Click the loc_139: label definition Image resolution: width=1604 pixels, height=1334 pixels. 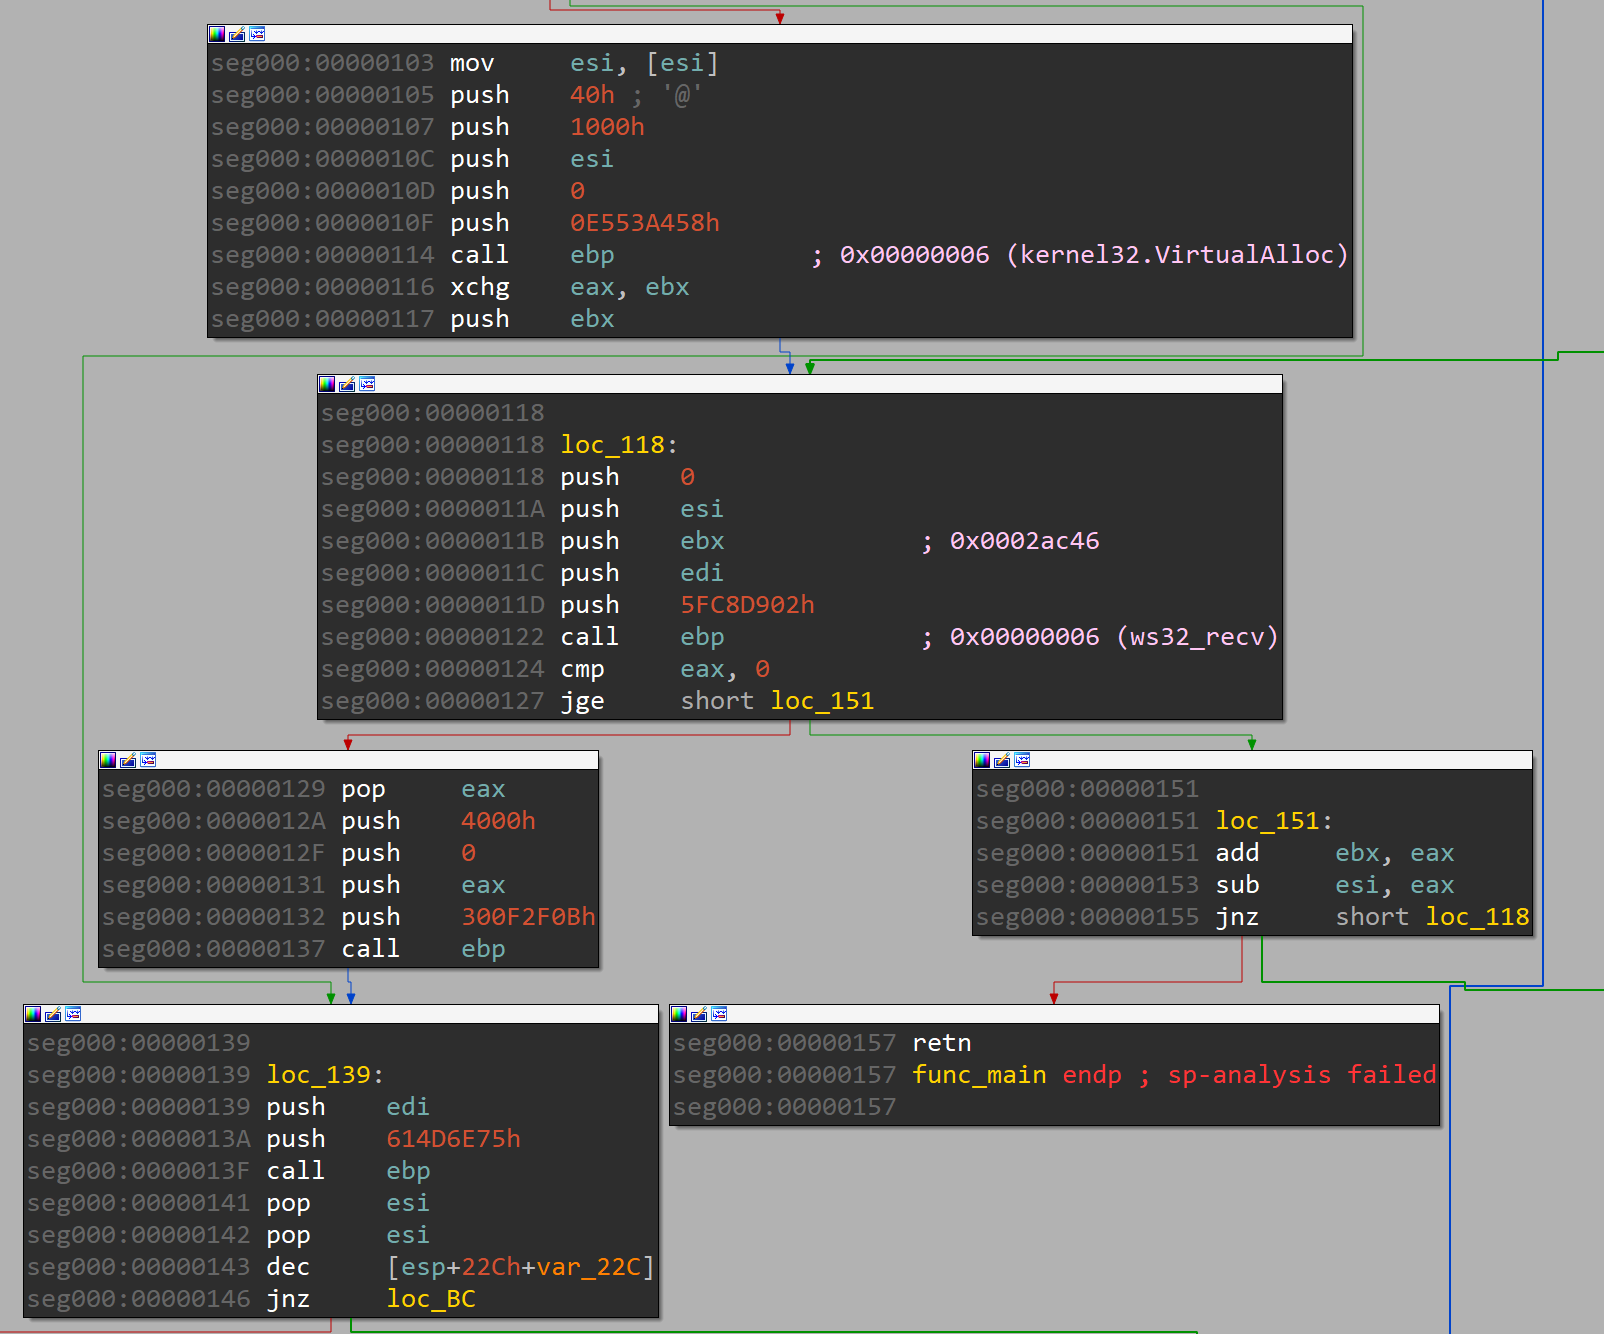(x=325, y=1075)
